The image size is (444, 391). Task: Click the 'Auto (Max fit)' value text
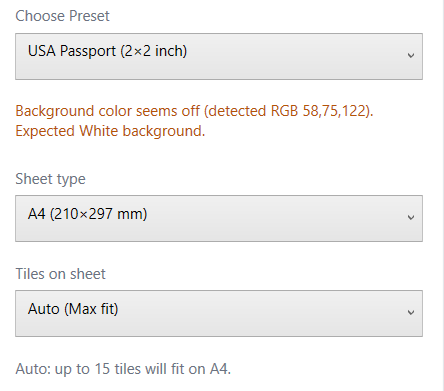tap(73, 309)
